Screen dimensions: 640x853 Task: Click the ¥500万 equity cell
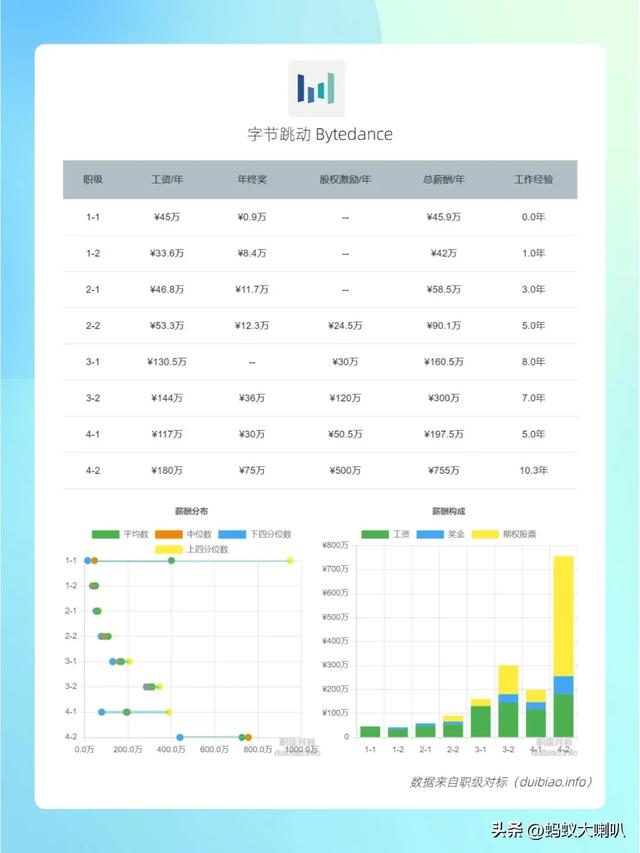click(x=345, y=471)
